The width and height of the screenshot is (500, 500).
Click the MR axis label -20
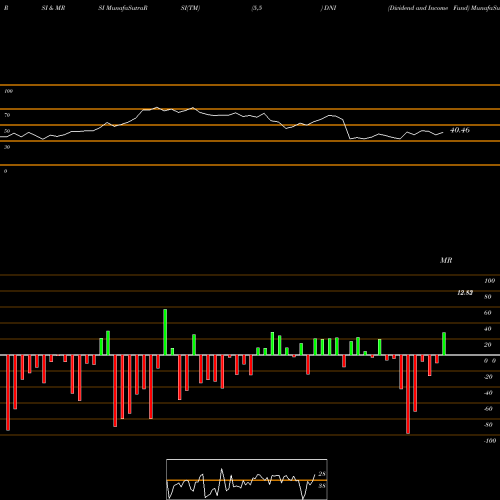pyautogui.click(x=488, y=377)
